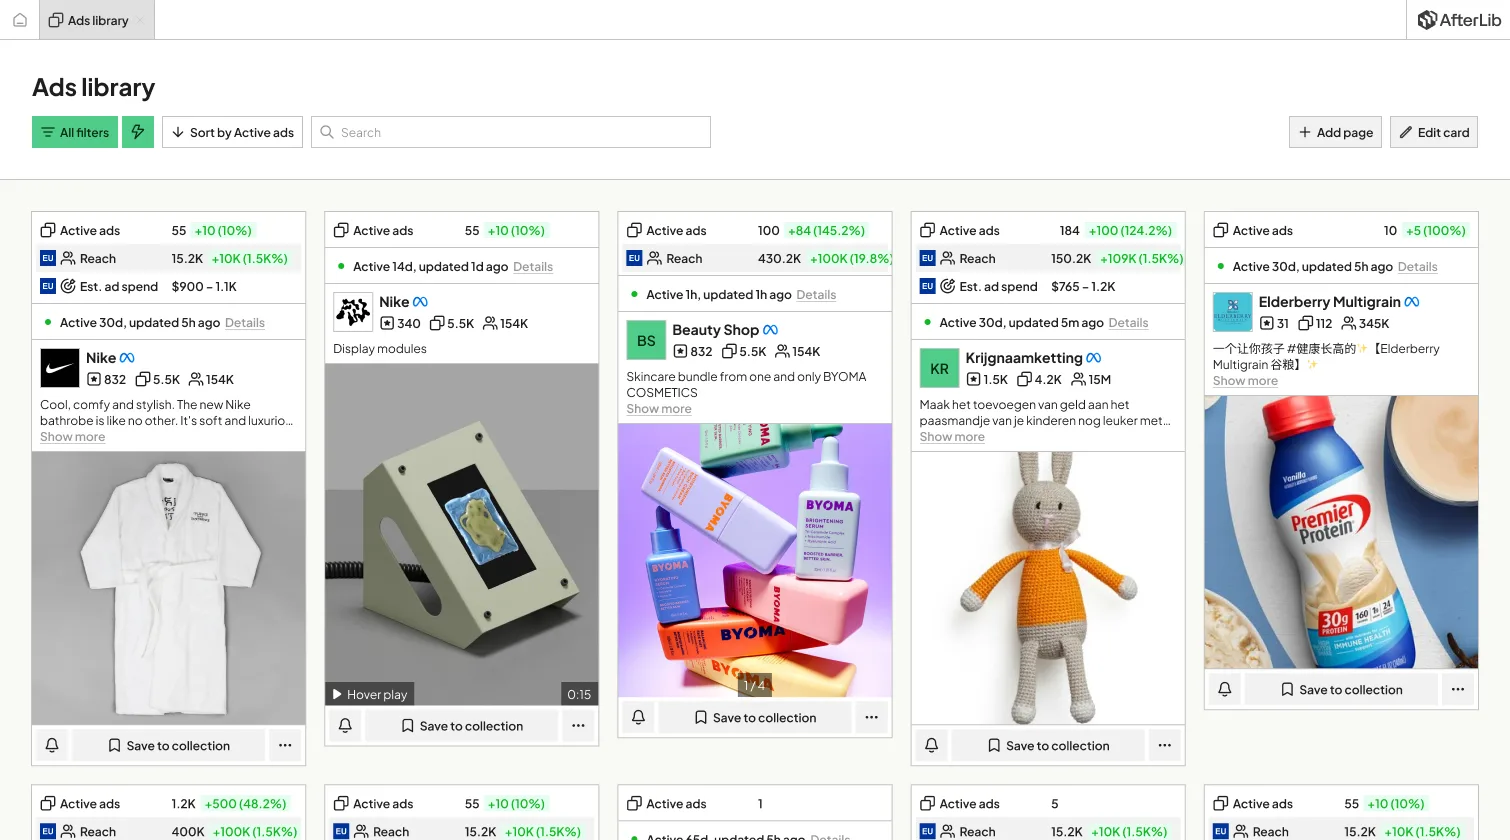Image resolution: width=1510 pixels, height=840 pixels.
Task: Save Elderberry Multigrain ad to collection
Action: (1341, 689)
